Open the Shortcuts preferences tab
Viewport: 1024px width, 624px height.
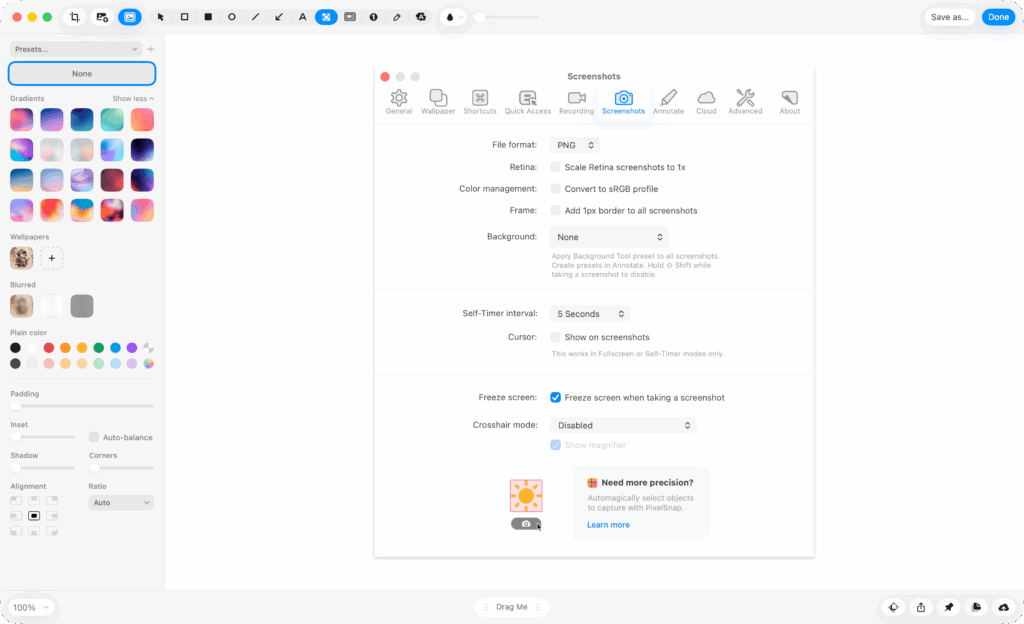(480, 101)
